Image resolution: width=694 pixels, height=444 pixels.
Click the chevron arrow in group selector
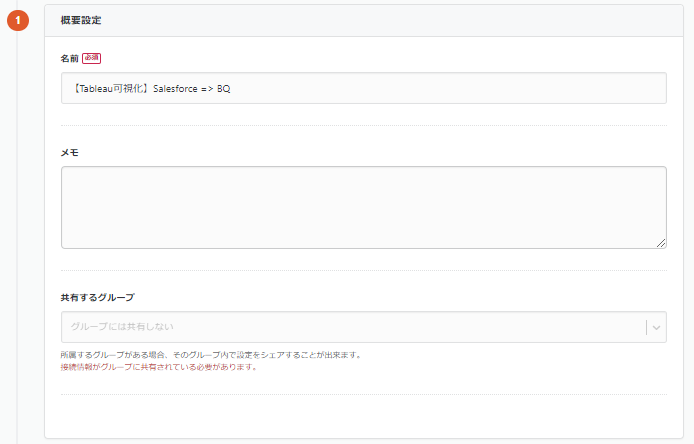click(x=656, y=328)
